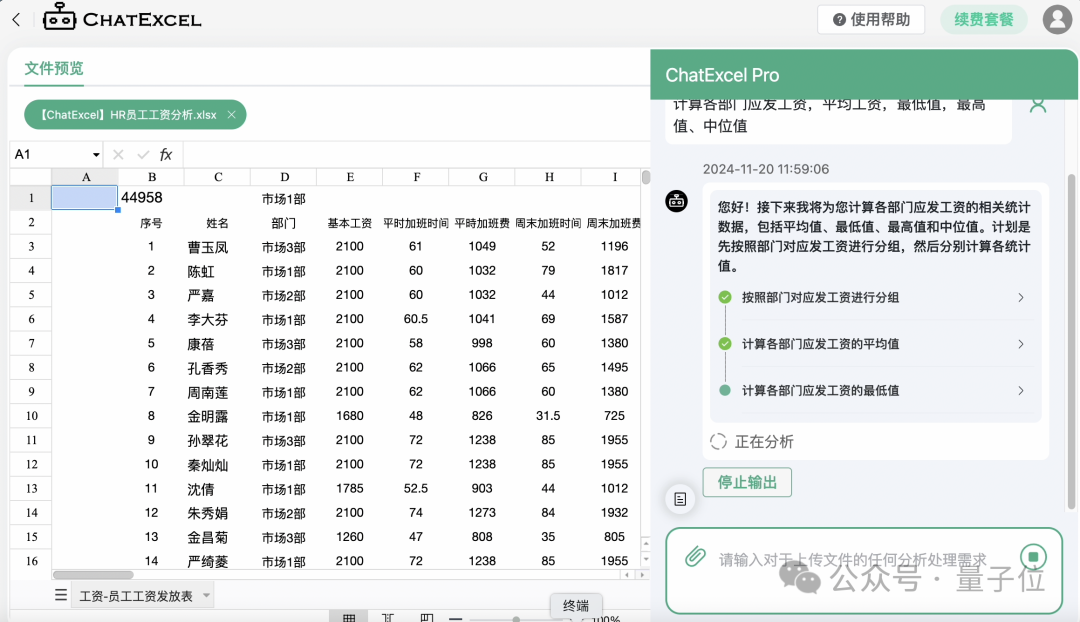
Task: Expand the 计算各部门应发工资的最低值 step
Action: coord(1021,391)
